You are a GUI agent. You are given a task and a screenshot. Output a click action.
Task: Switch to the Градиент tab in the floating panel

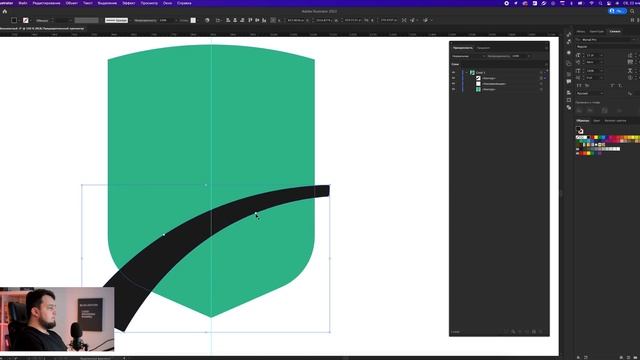[x=483, y=48]
